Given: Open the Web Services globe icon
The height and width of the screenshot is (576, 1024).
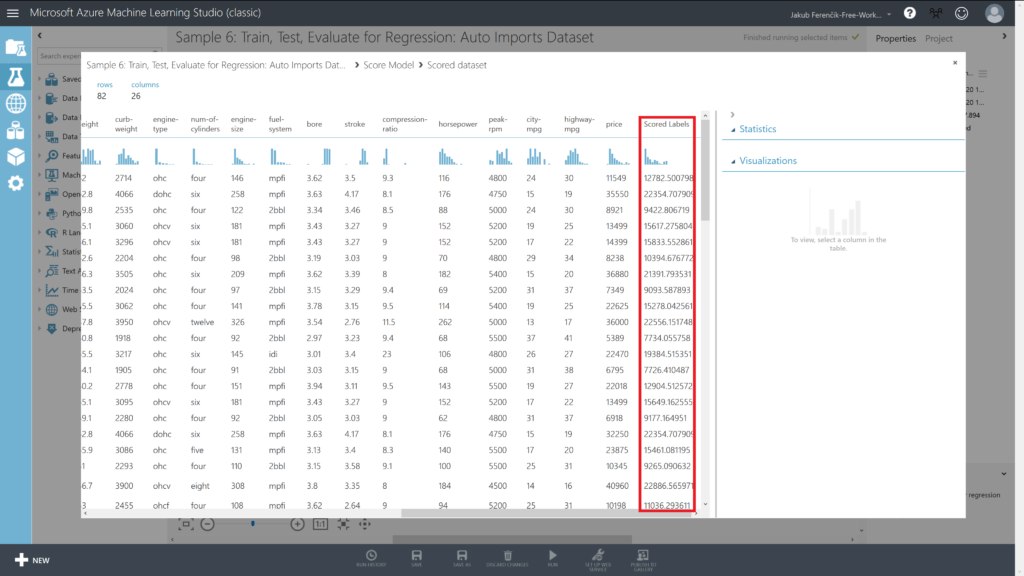Looking at the screenshot, I should click(x=15, y=103).
